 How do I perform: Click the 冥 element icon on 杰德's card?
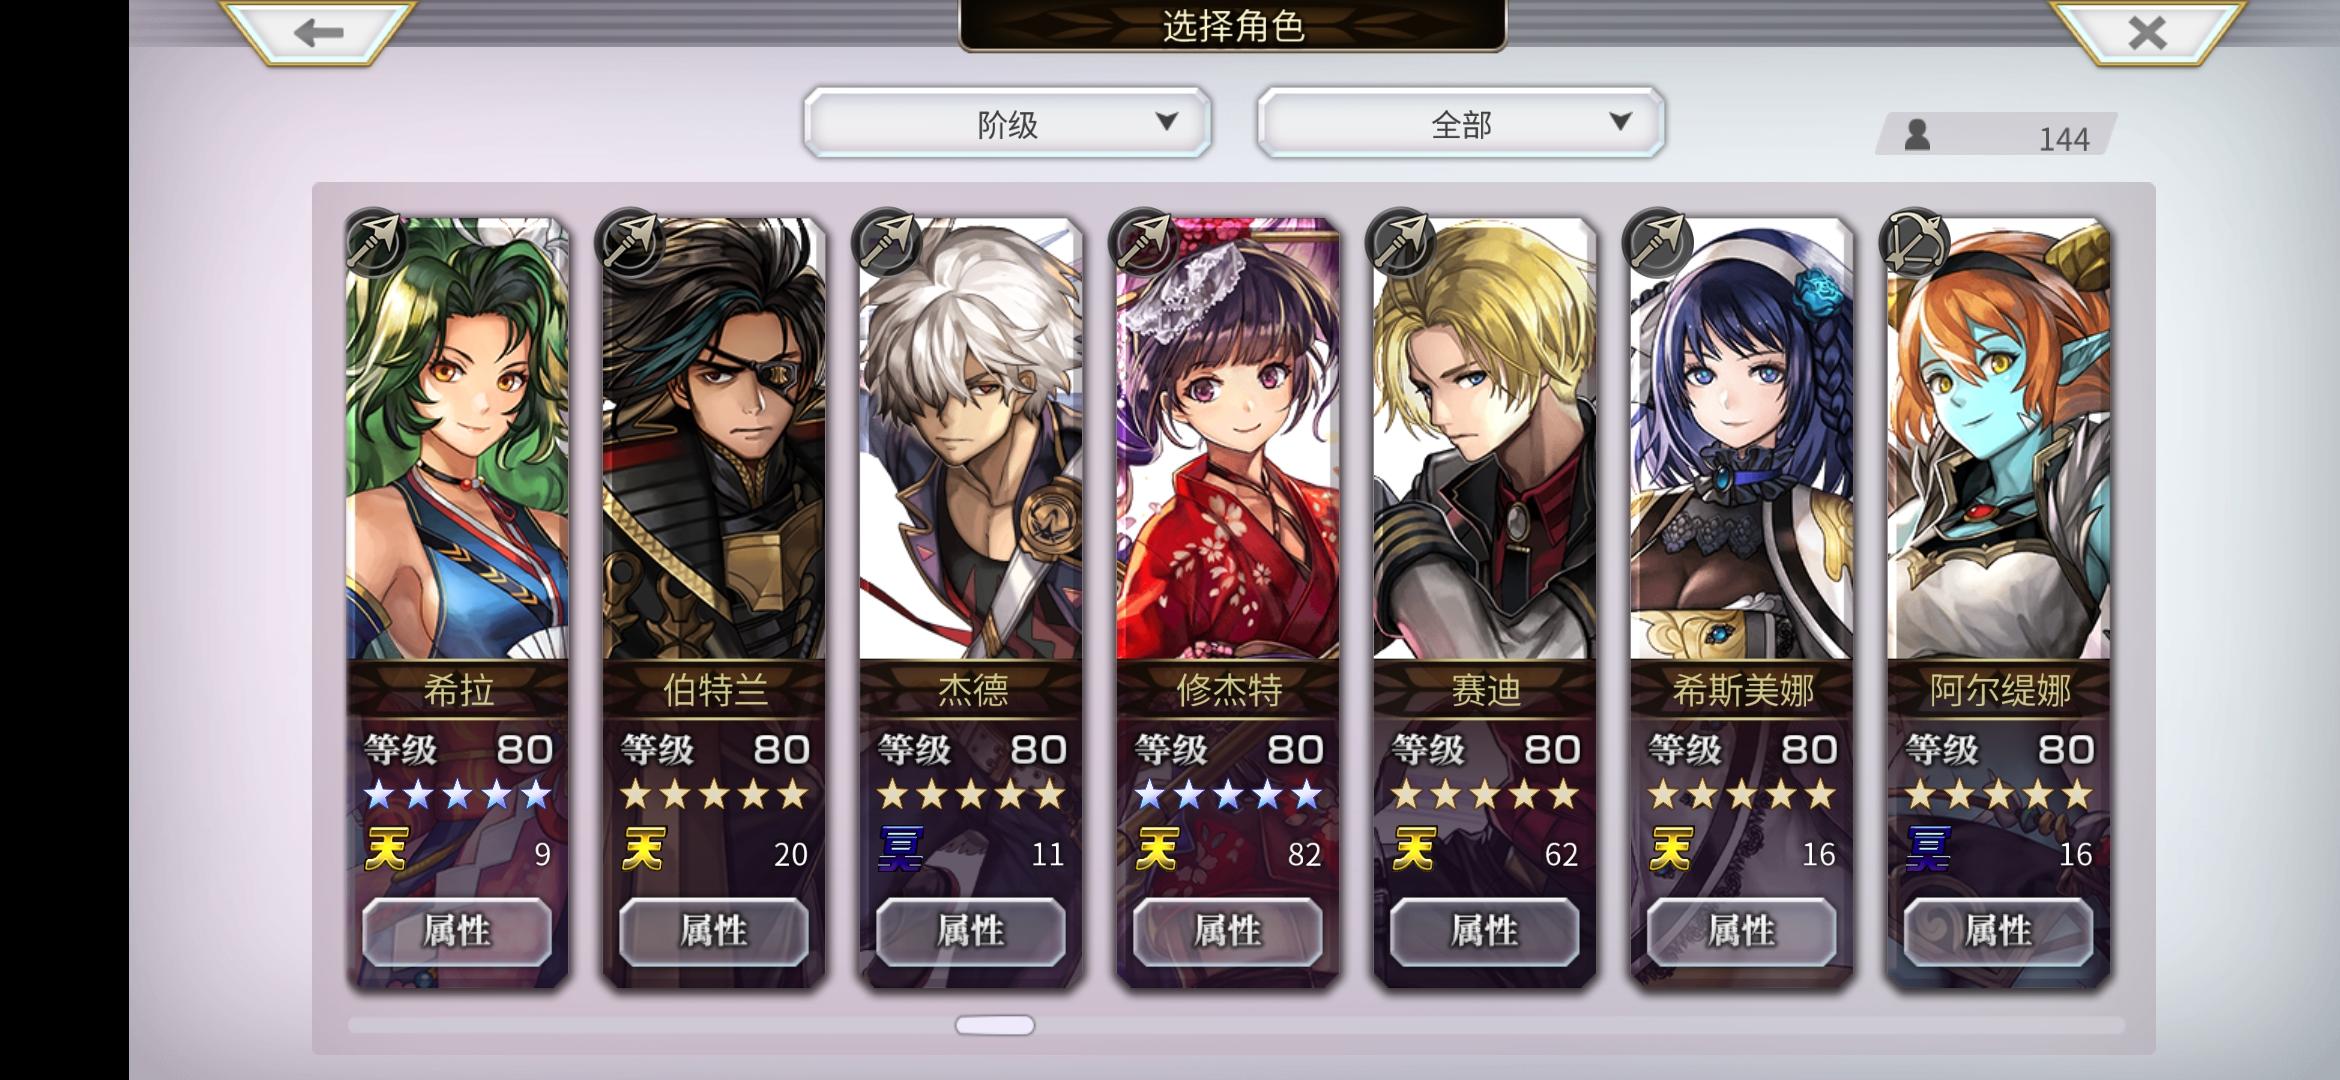[900, 850]
